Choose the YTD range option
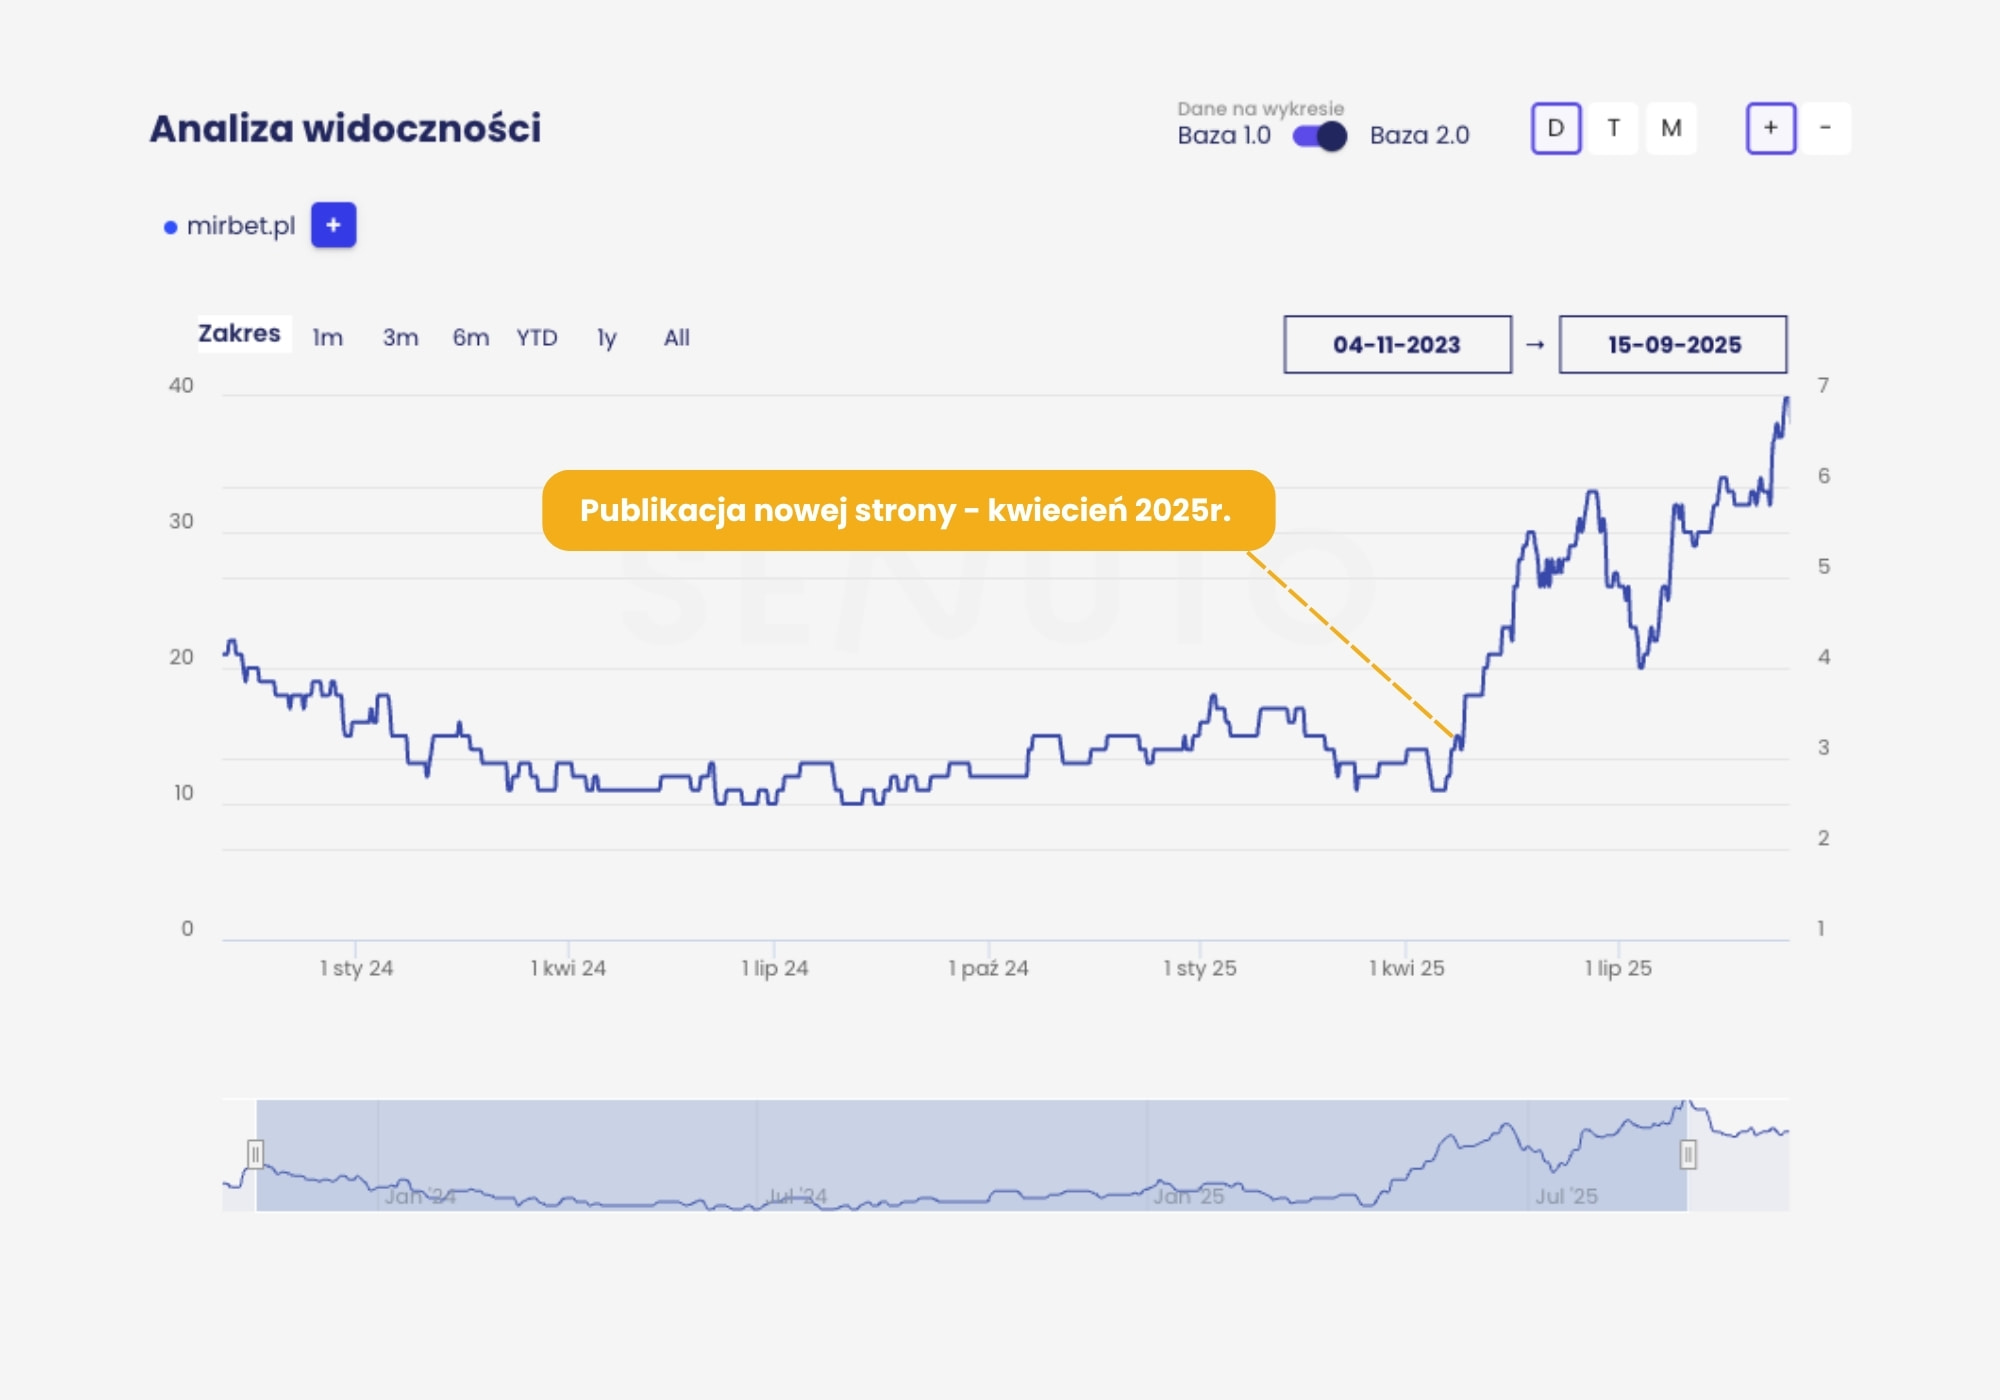The image size is (2000, 1400). [537, 338]
